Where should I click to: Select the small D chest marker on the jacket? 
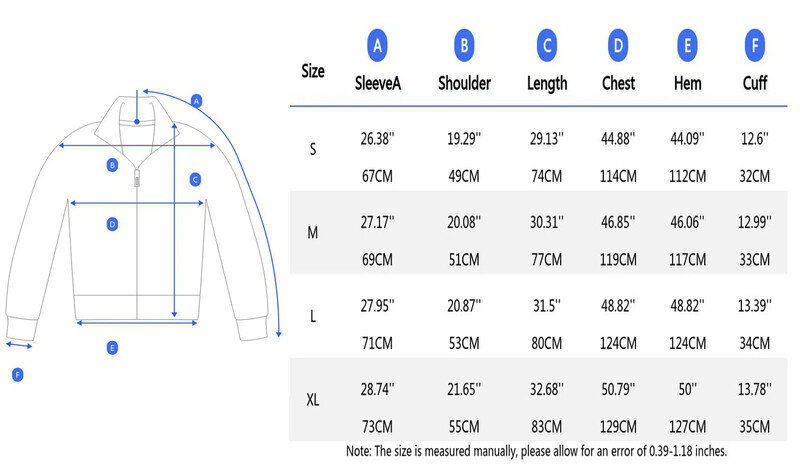(x=112, y=224)
